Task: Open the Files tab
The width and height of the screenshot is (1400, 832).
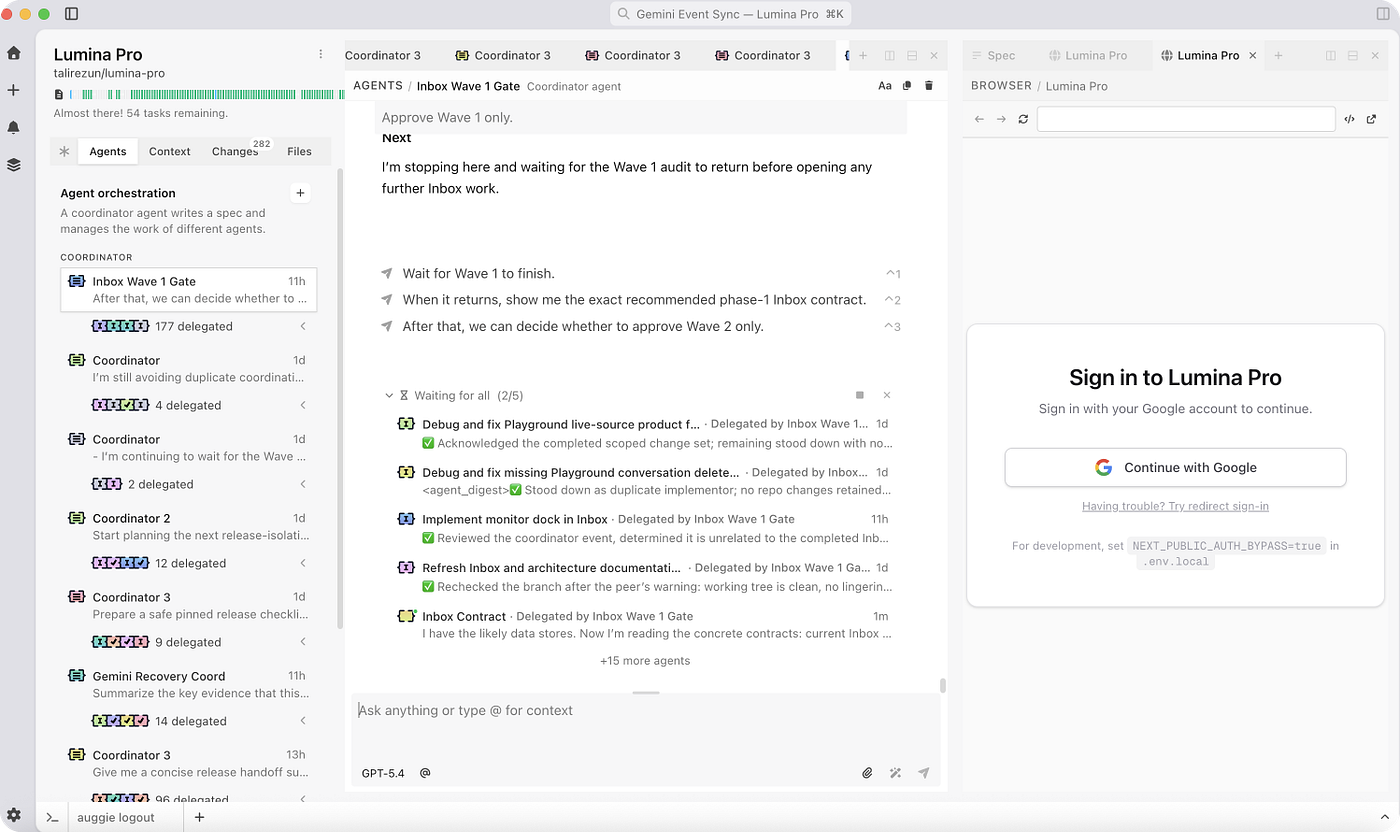Action: 299,151
